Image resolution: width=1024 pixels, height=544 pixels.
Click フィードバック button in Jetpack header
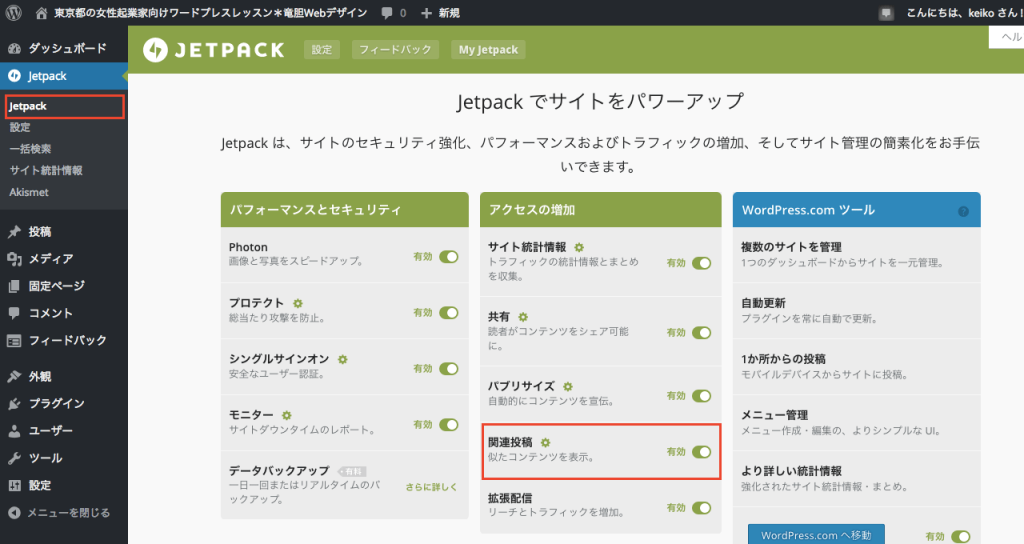click(x=395, y=50)
